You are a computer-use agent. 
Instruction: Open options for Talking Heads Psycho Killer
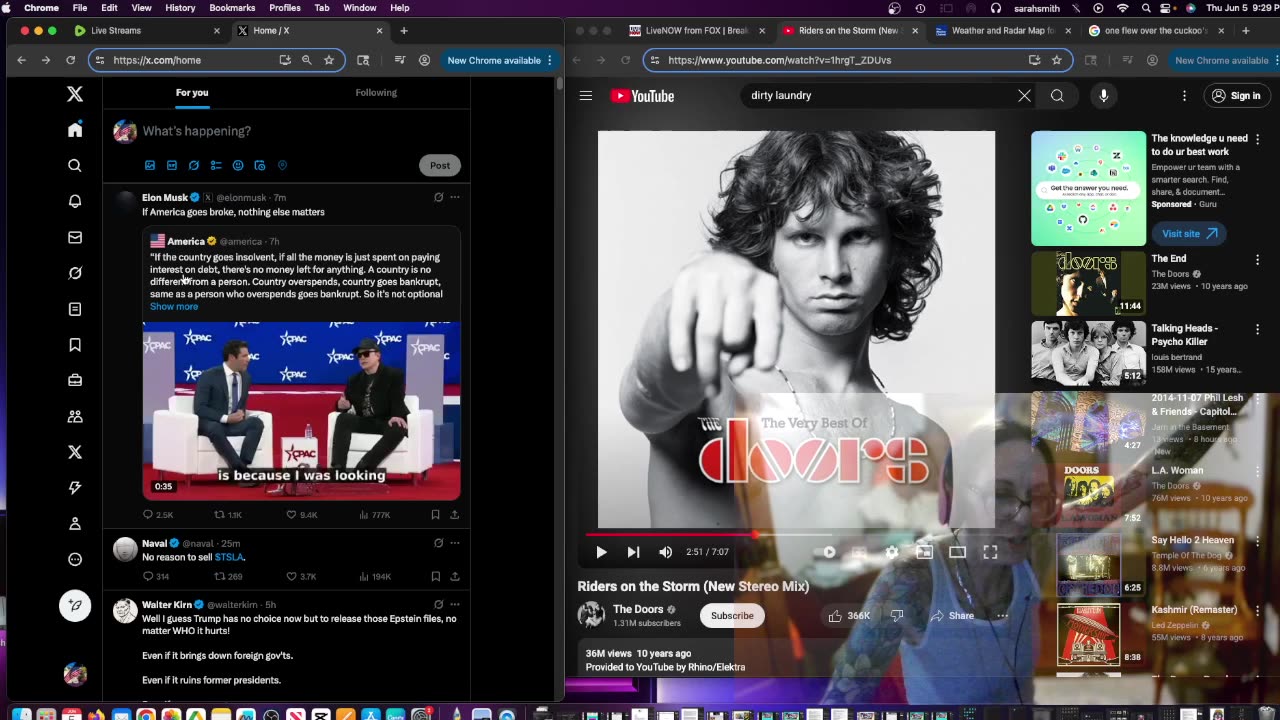tap(1258, 329)
